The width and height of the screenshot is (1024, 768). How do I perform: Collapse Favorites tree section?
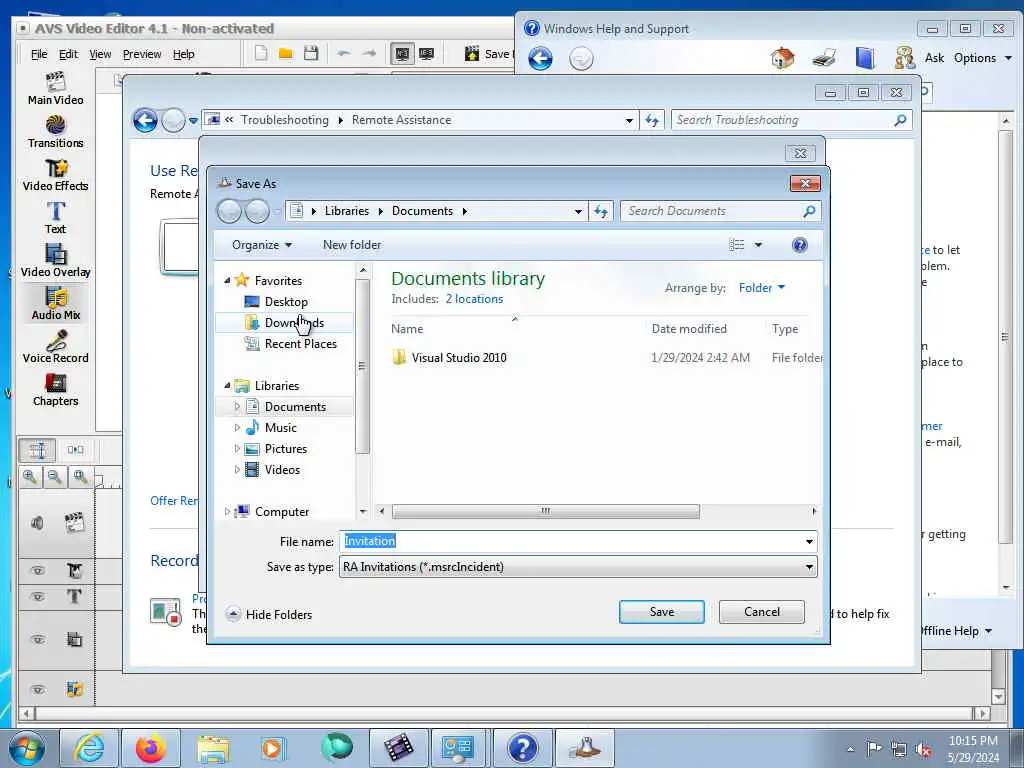227,280
